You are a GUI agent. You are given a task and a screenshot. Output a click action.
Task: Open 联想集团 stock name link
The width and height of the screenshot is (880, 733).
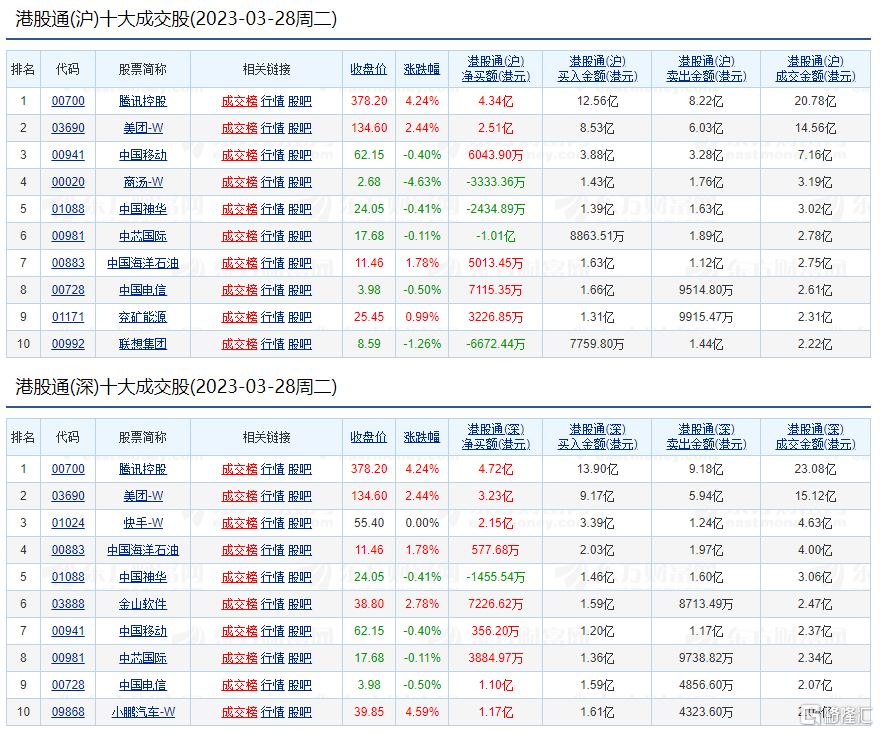coord(143,343)
